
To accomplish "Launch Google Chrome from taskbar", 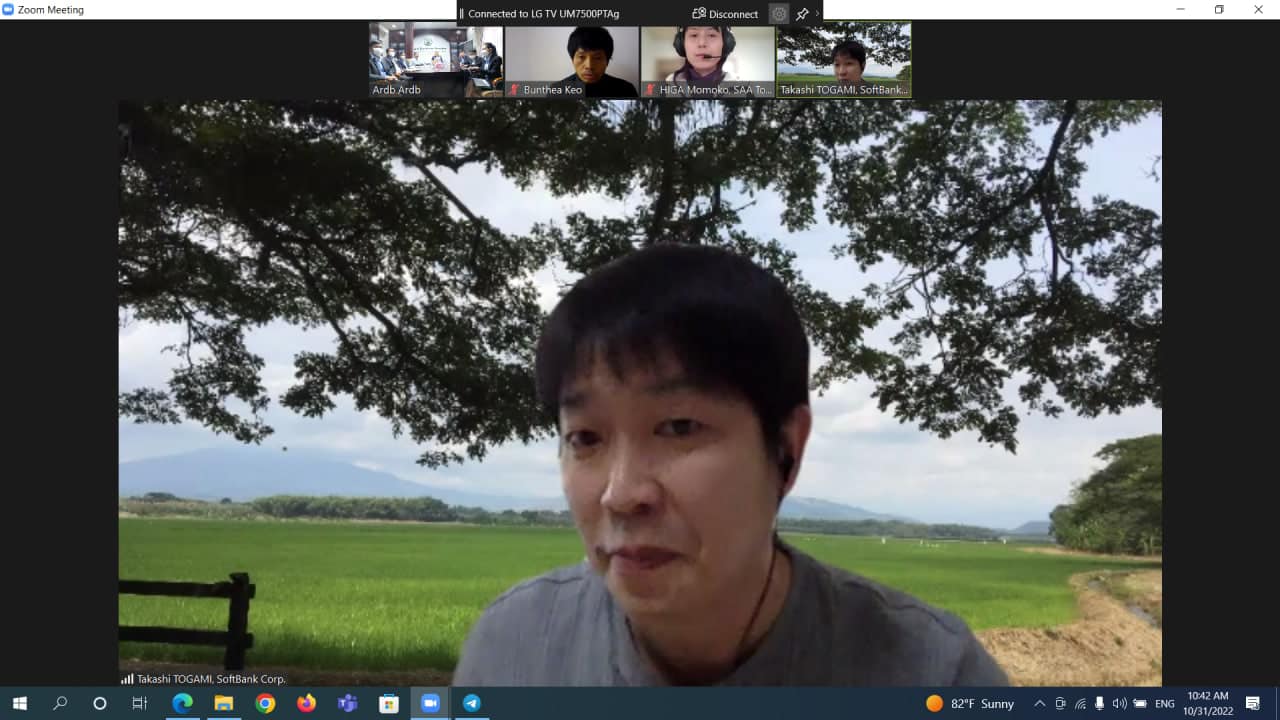I will (x=265, y=703).
